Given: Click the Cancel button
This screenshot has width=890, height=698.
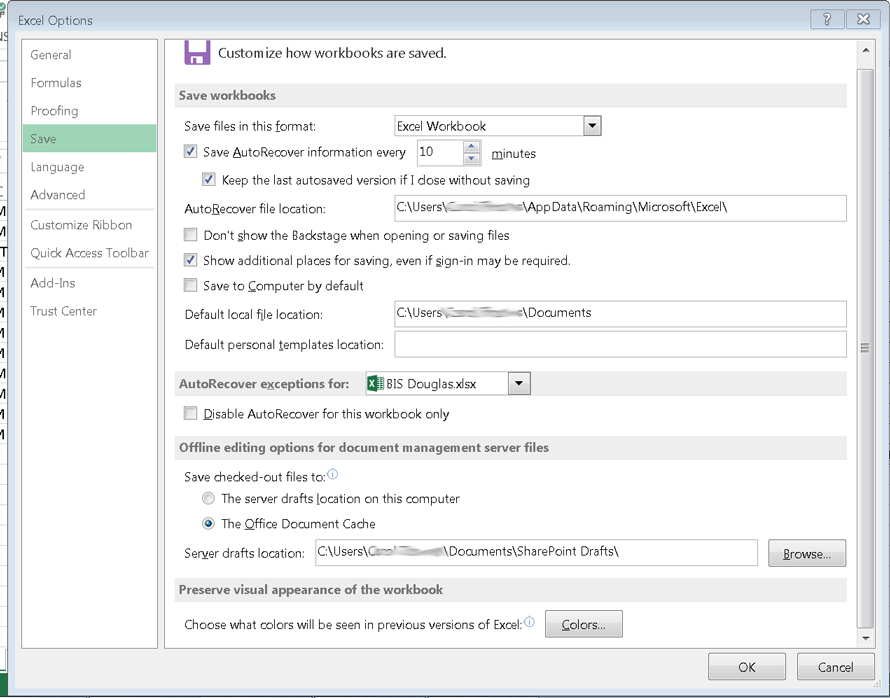Looking at the screenshot, I should [x=836, y=667].
